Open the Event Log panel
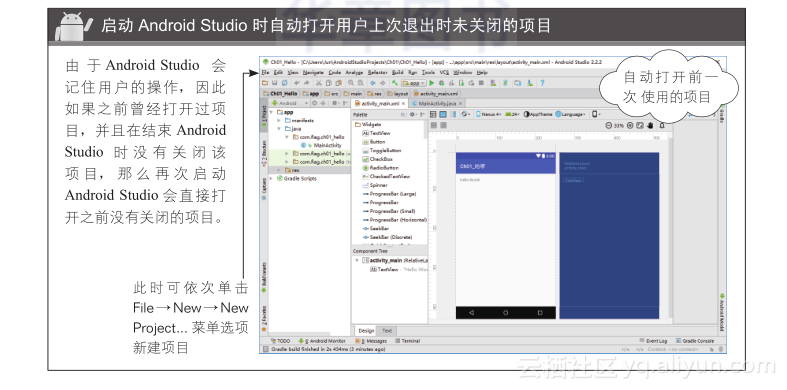The width and height of the screenshot is (787, 390). (653, 341)
